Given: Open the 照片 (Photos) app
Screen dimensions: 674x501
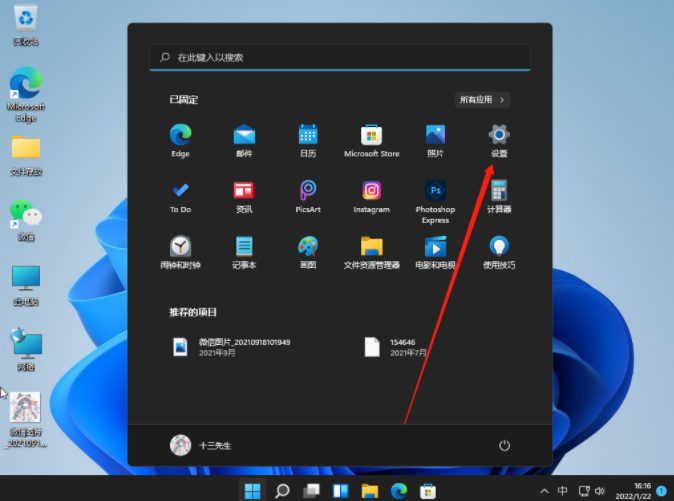Looking at the screenshot, I should coord(435,135).
